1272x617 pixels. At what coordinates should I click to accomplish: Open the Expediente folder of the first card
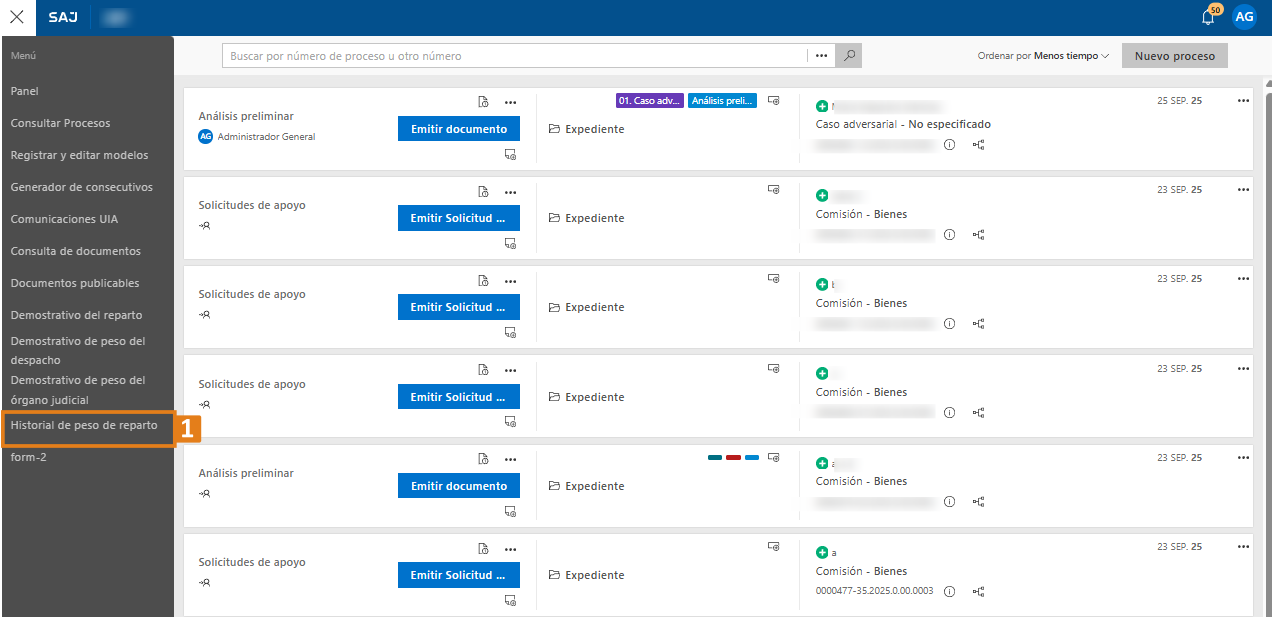coord(586,129)
